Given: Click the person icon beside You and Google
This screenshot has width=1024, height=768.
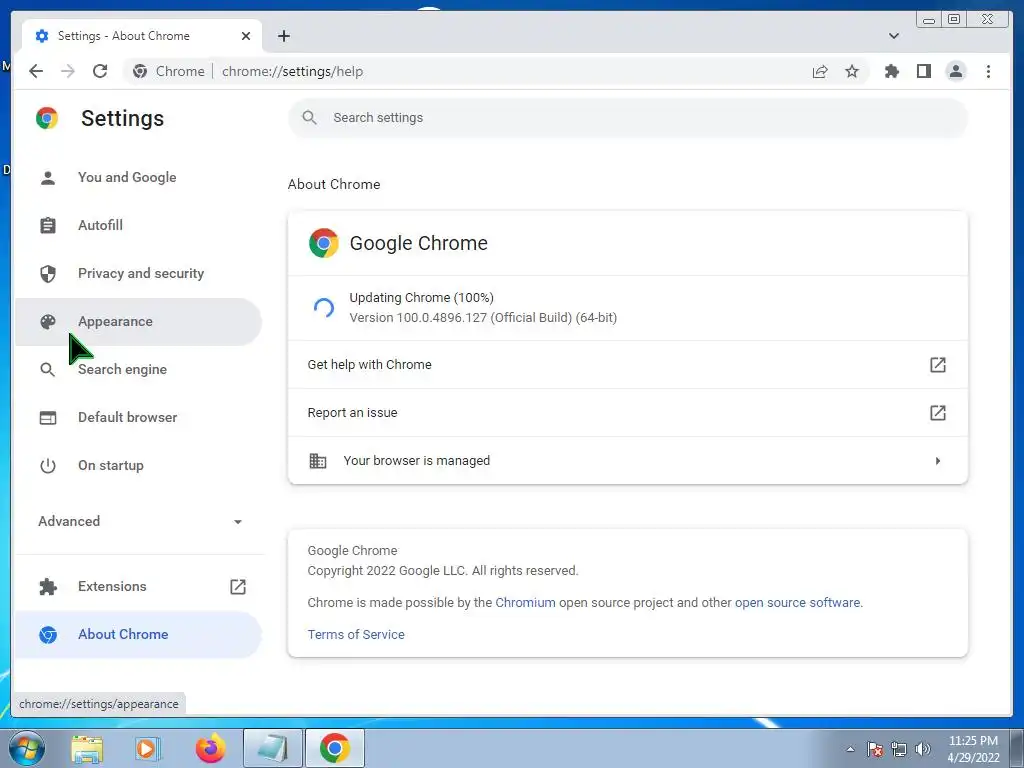Looking at the screenshot, I should [48, 178].
